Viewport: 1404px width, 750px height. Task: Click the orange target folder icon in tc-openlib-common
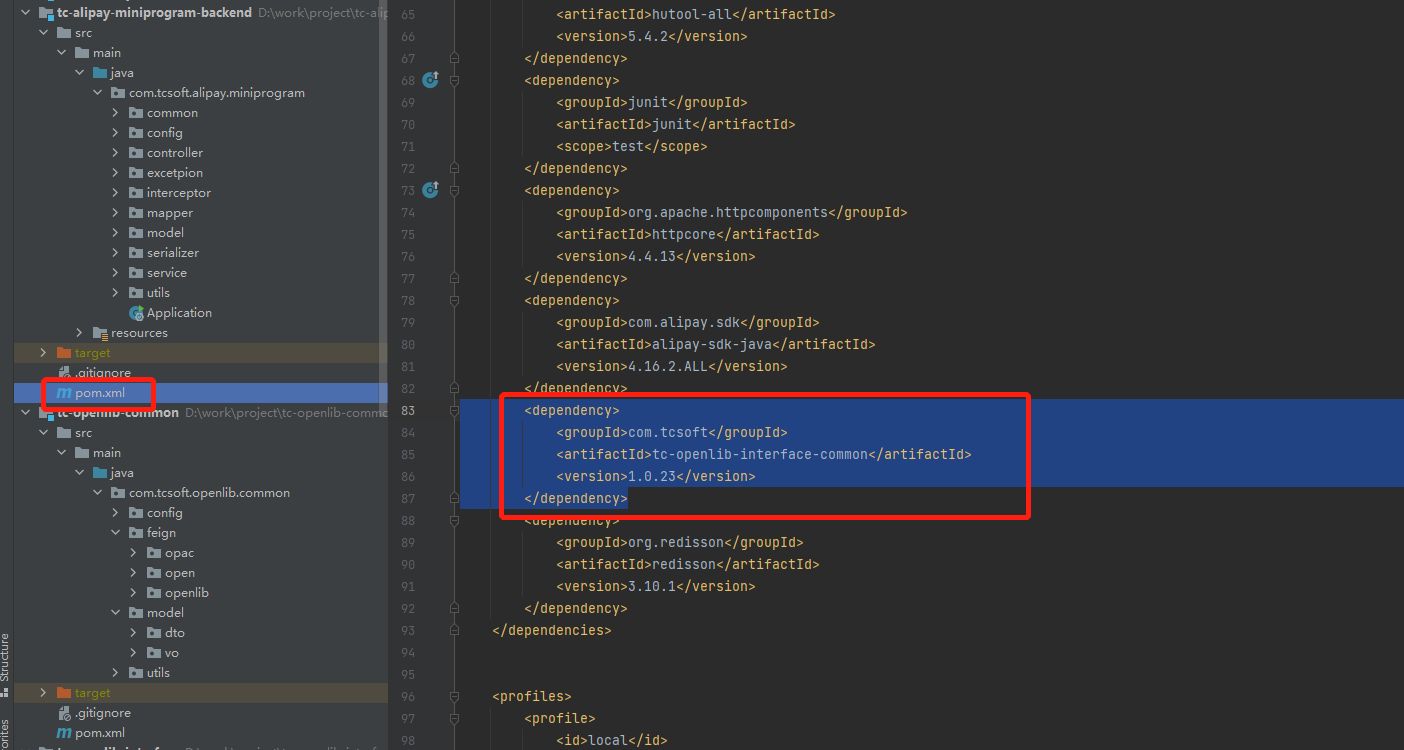(64, 693)
